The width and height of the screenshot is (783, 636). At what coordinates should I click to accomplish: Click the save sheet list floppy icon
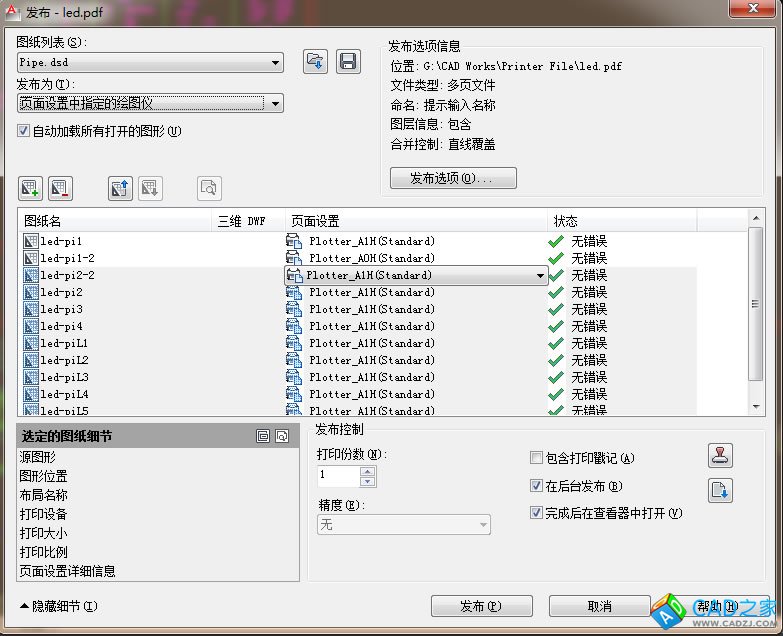pyautogui.click(x=348, y=62)
